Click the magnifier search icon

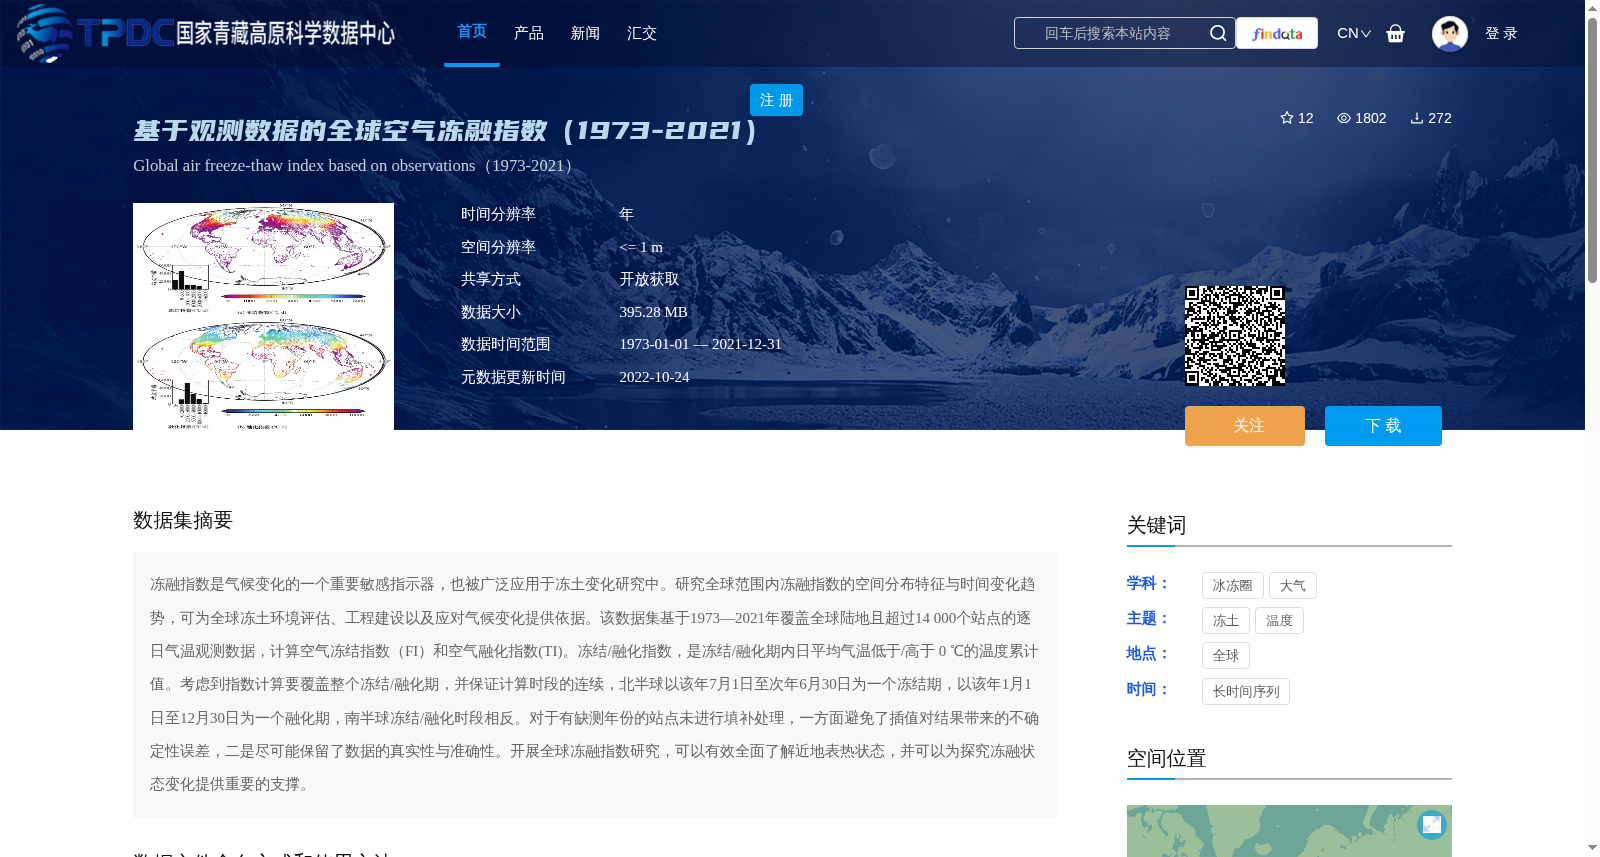pos(1218,33)
